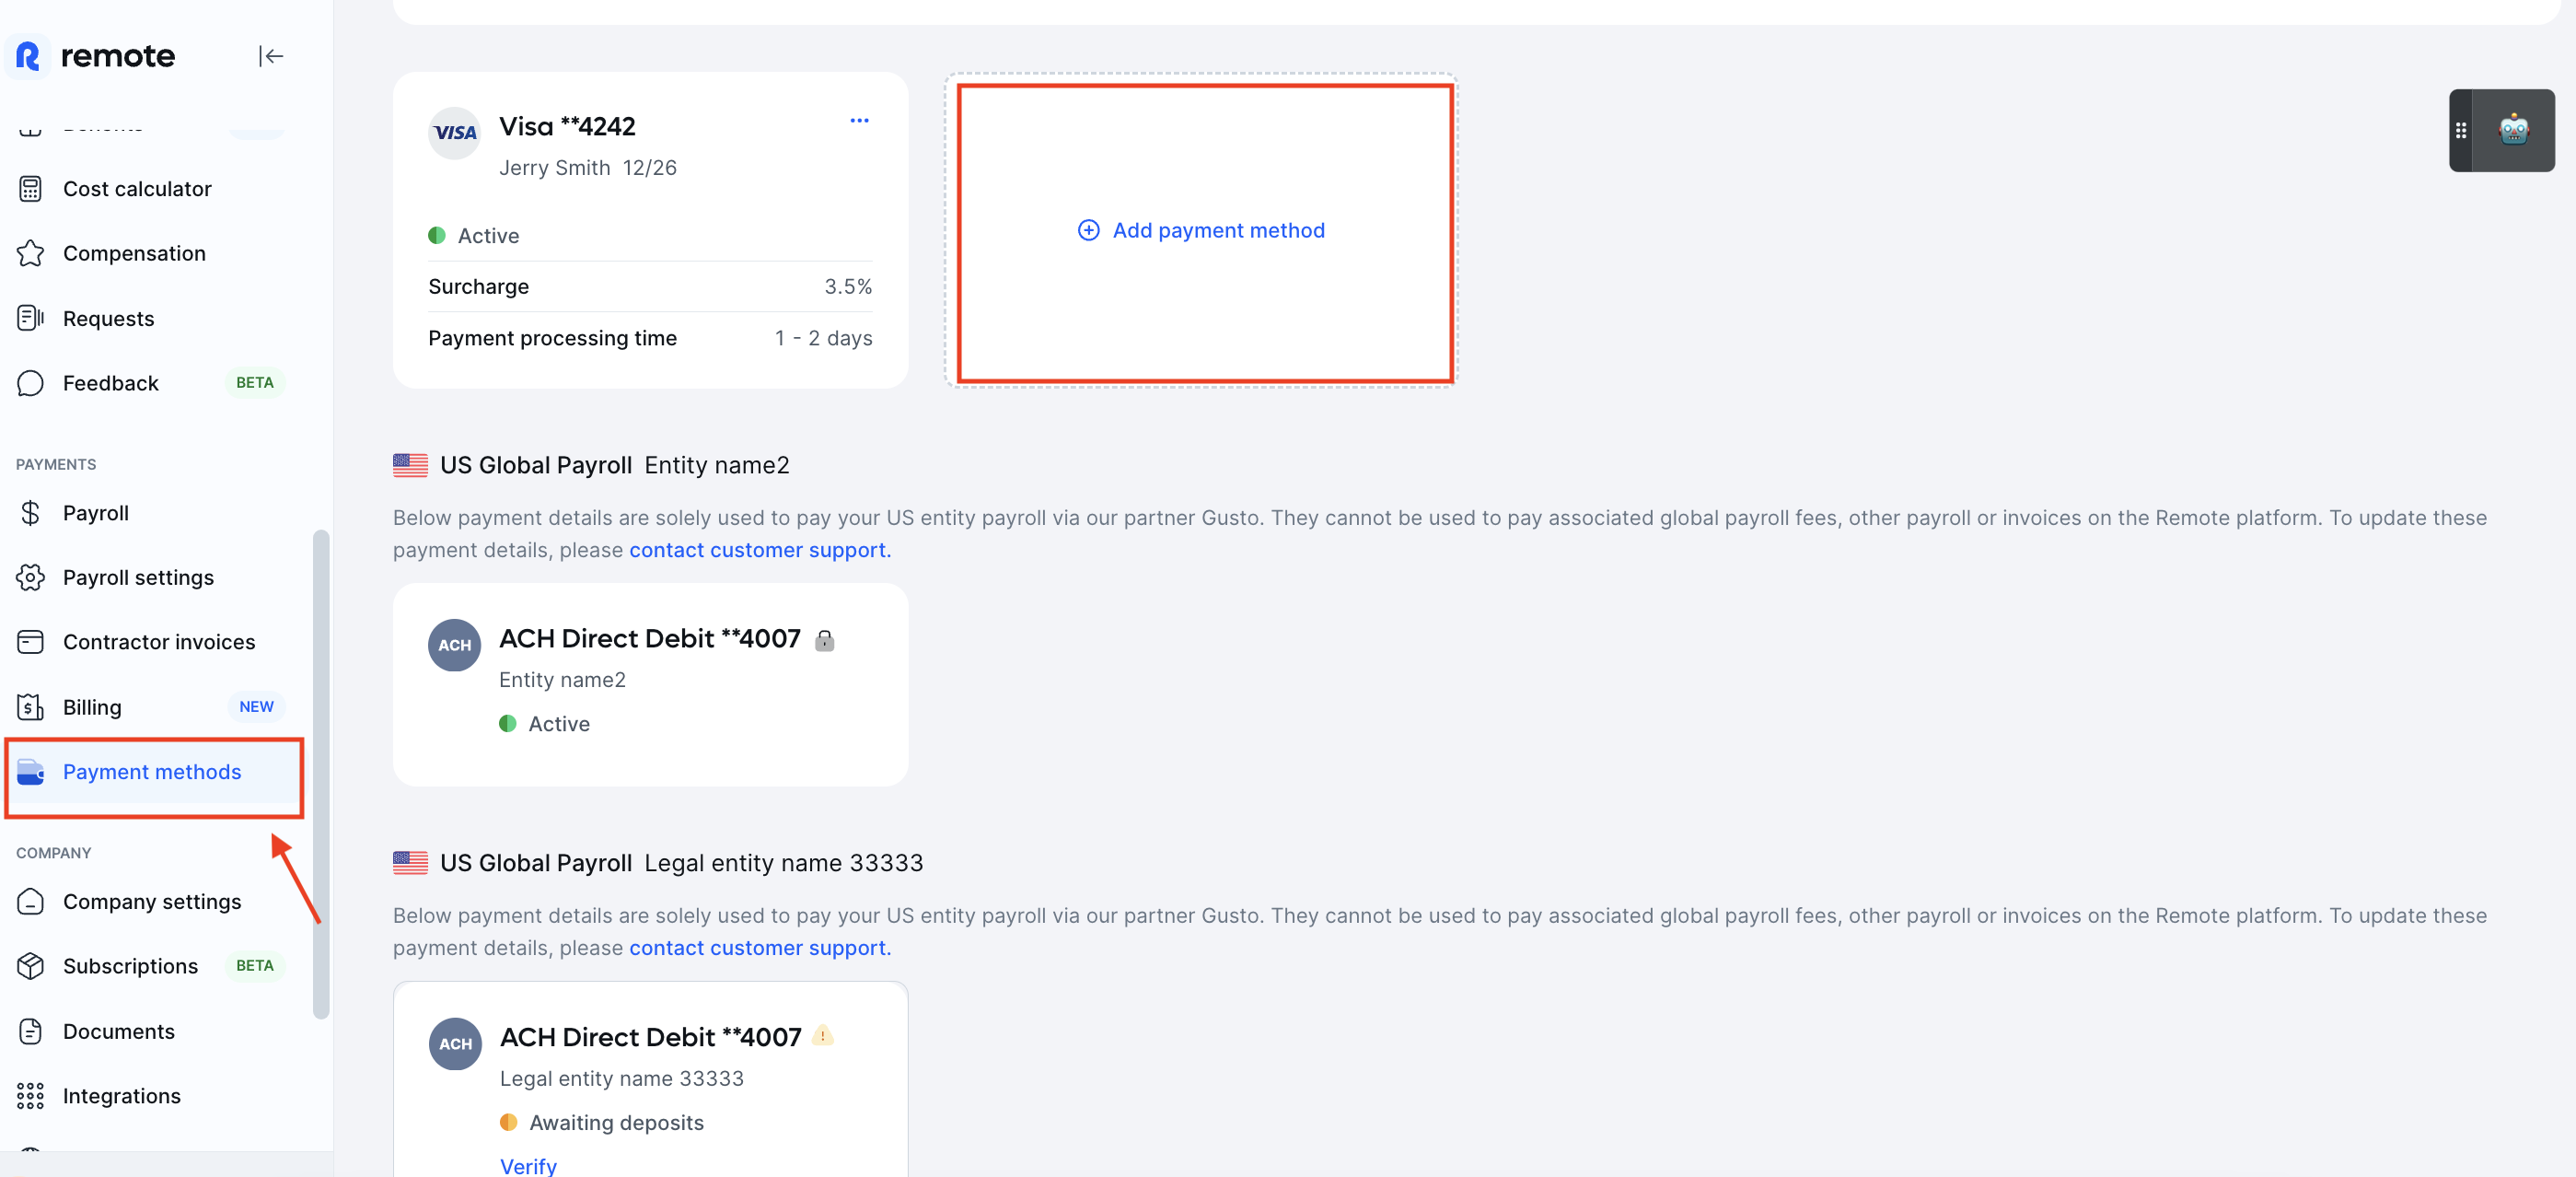2576x1177 pixels.
Task: Open Payroll settings gear icon
Action: (31, 578)
